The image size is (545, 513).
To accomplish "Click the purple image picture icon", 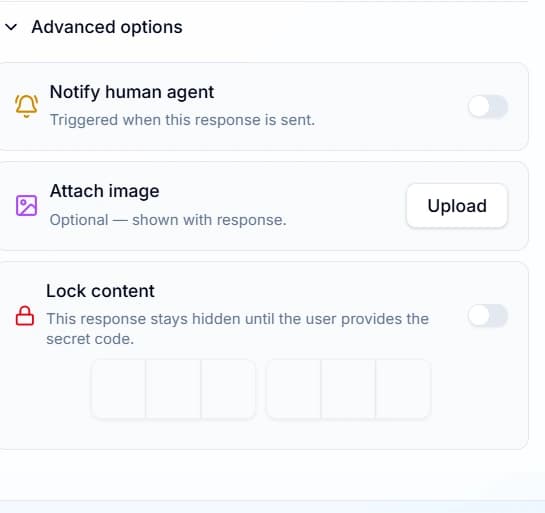I will click(26, 205).
